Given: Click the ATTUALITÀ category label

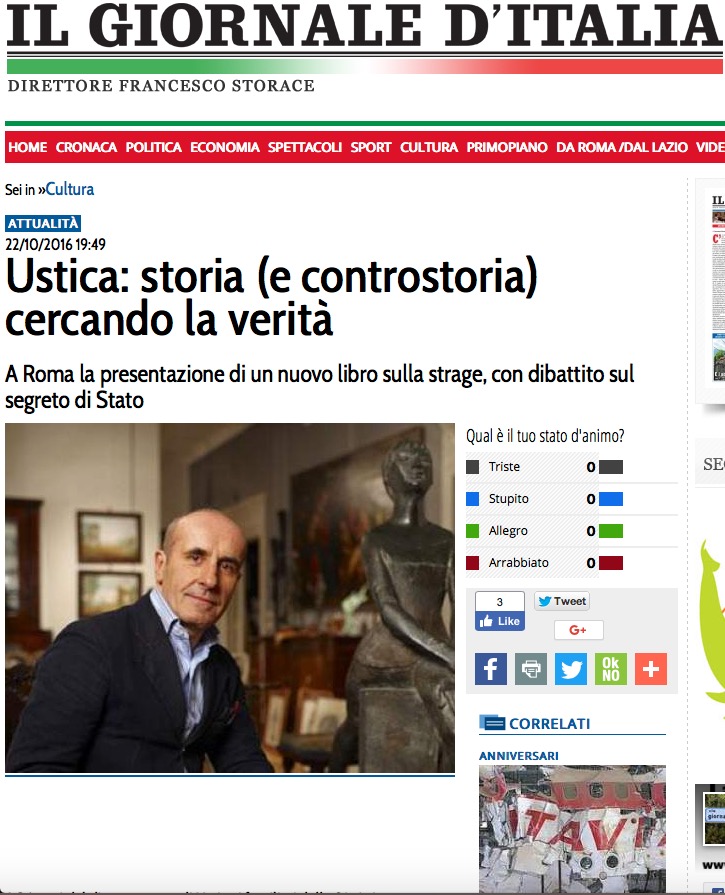Looking at the screenshot, I should 43,223.
